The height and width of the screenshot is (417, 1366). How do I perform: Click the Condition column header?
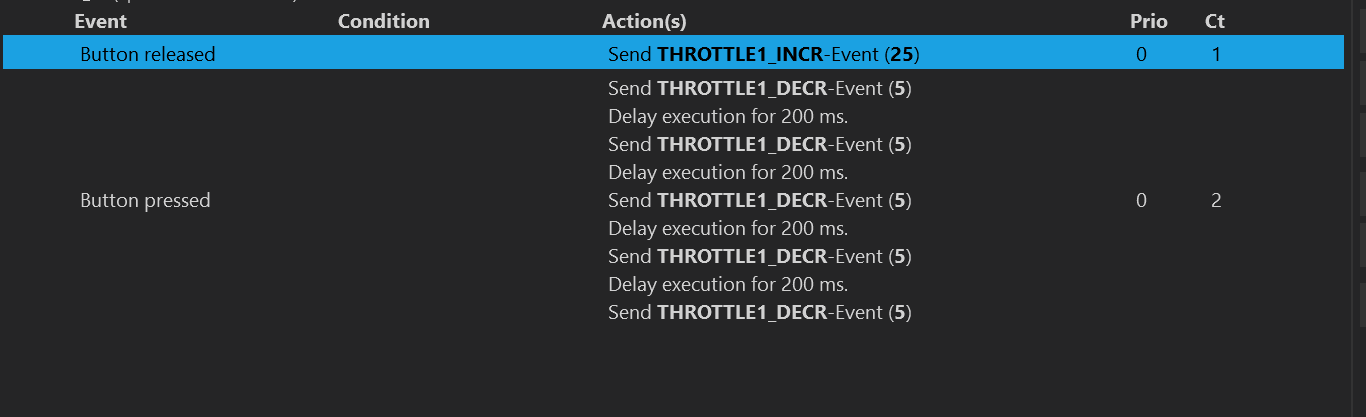coord(383,21)
